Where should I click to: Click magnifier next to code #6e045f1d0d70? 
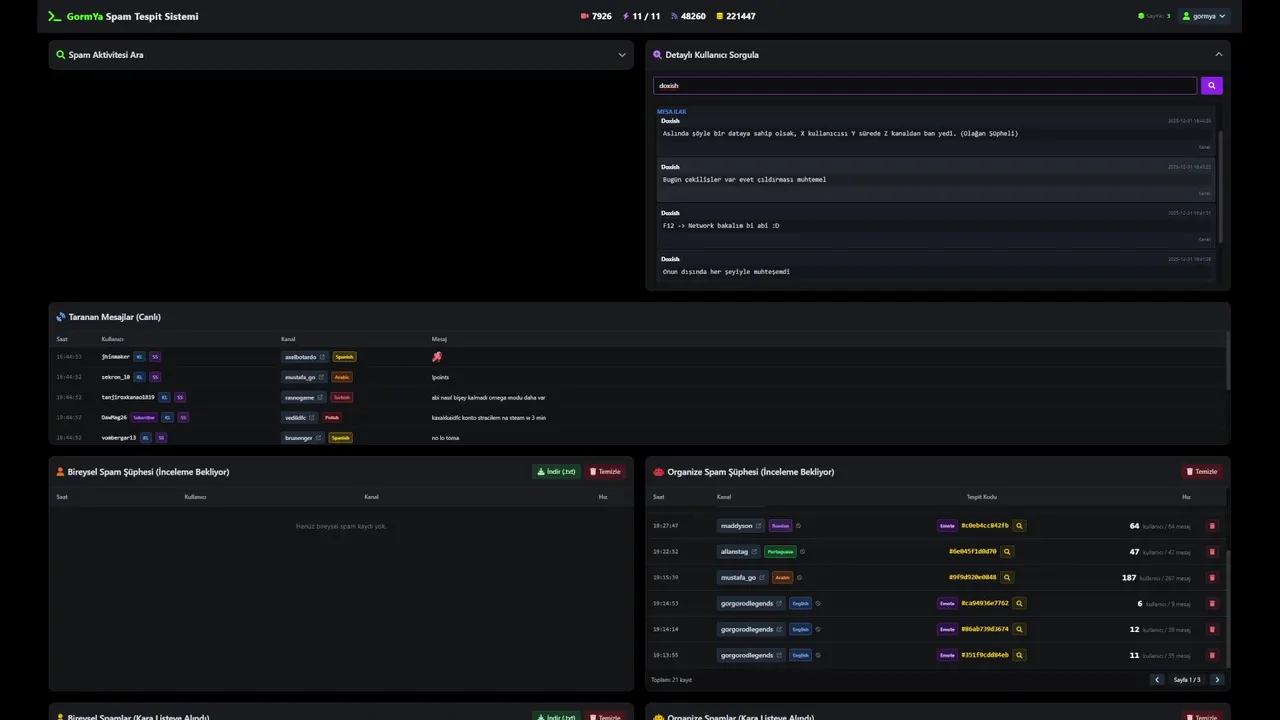pos(1007,552)
